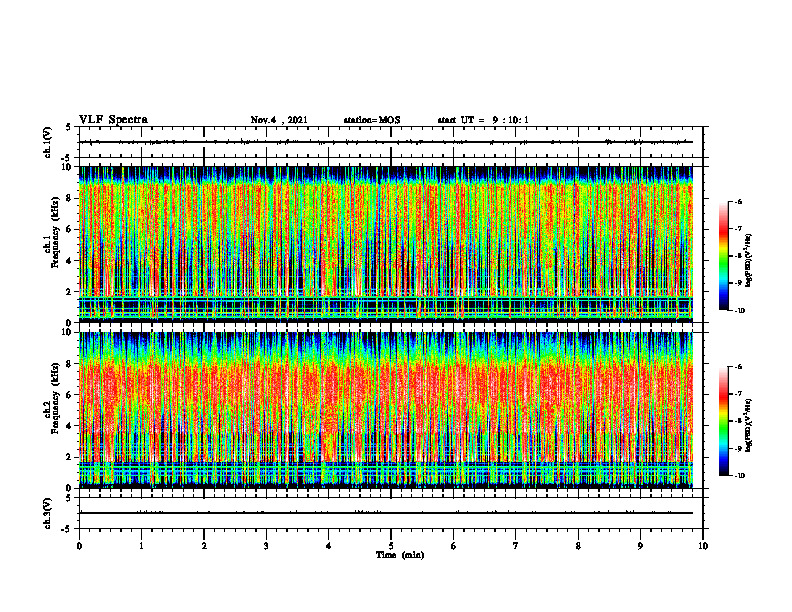Click time axis tick label "0"

click(79, 546)
